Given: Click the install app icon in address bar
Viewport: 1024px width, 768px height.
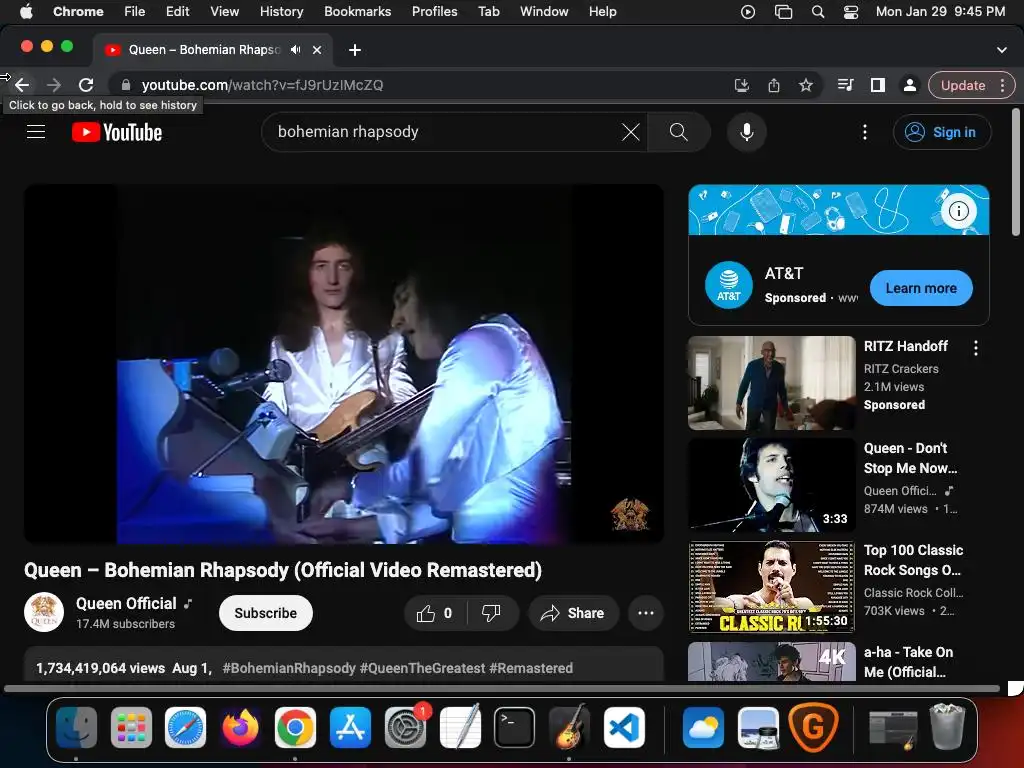Looking at the screenshot, I should (741, 85).
